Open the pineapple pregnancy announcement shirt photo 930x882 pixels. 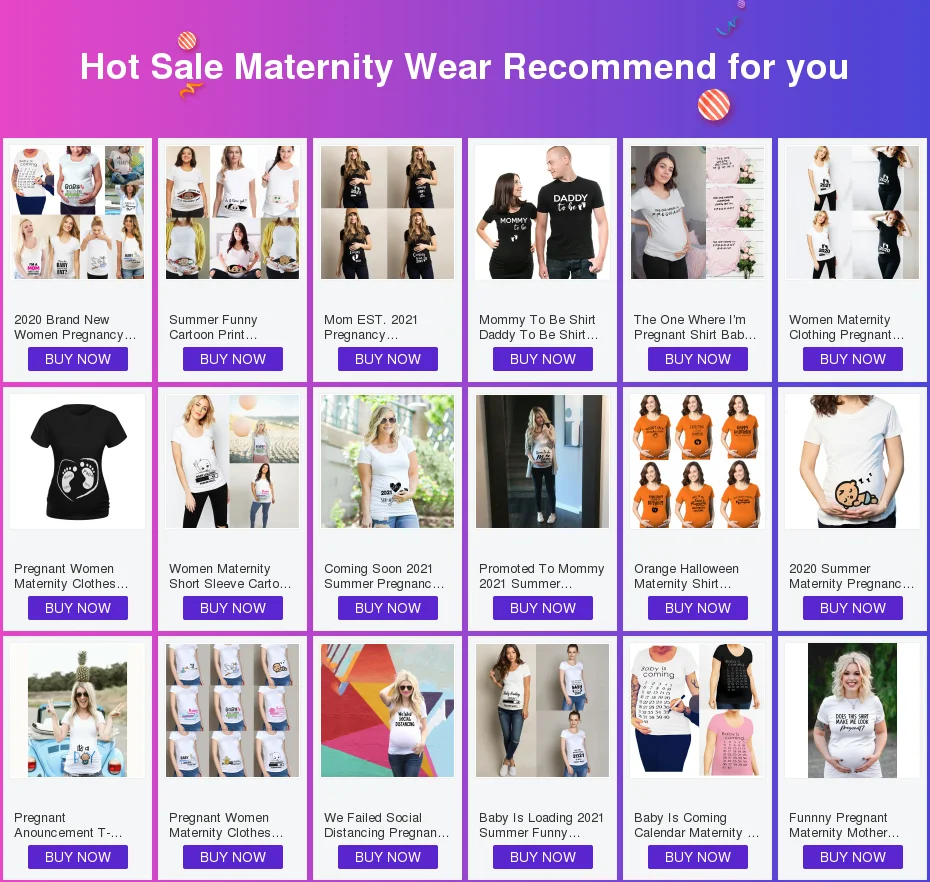(x=78, y=711)
